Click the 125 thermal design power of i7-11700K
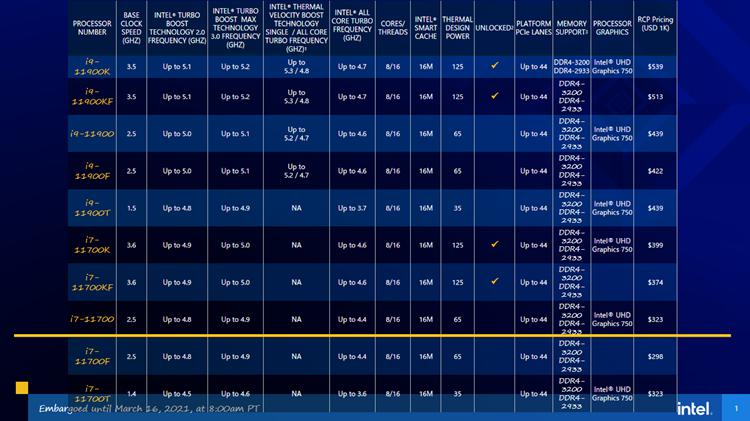 click(x=457, y=245)
